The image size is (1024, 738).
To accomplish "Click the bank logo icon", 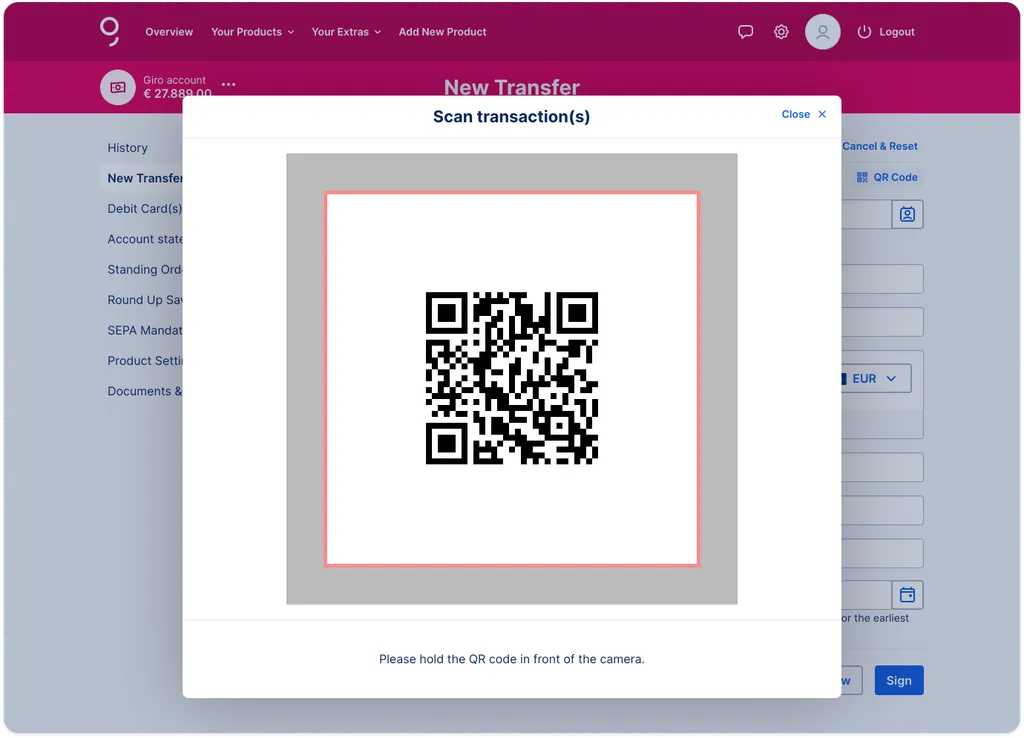I will (110, 31).
